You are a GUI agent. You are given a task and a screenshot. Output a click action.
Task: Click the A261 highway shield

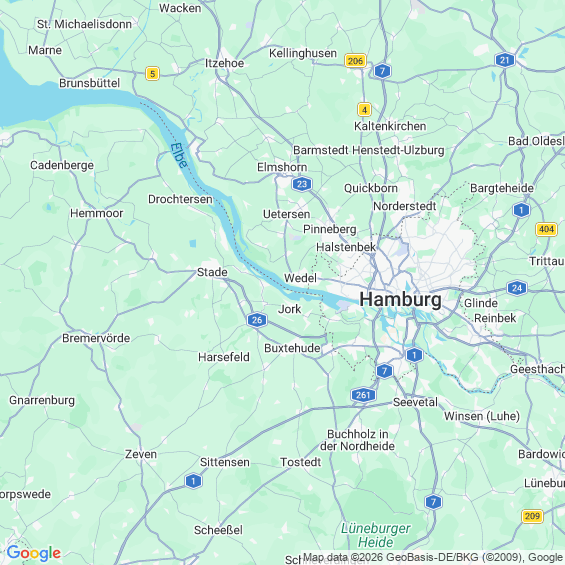tap(363, 395)
